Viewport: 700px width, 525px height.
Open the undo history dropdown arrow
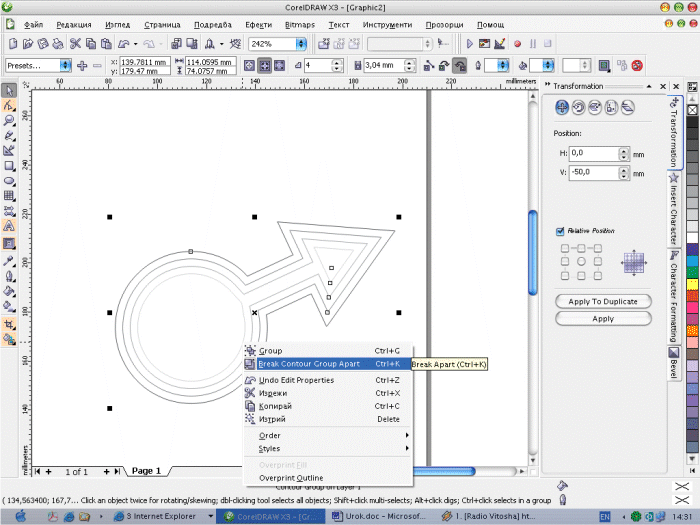135,44
